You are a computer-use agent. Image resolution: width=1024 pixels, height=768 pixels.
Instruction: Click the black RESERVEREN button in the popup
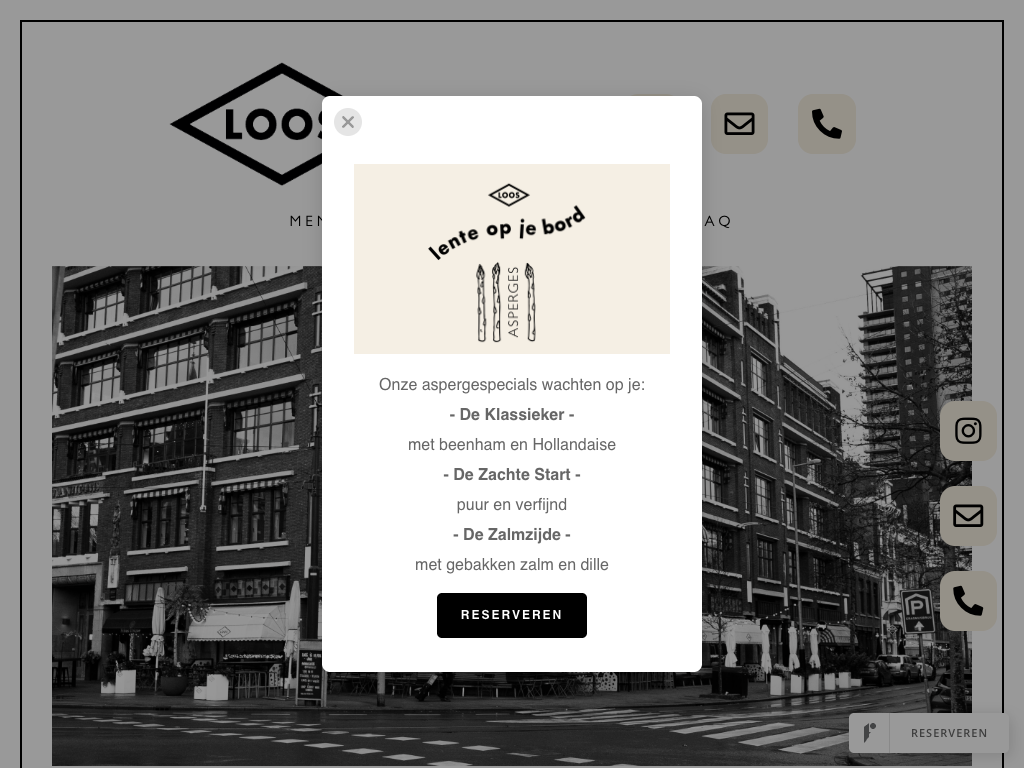click(x=512, y=615)
